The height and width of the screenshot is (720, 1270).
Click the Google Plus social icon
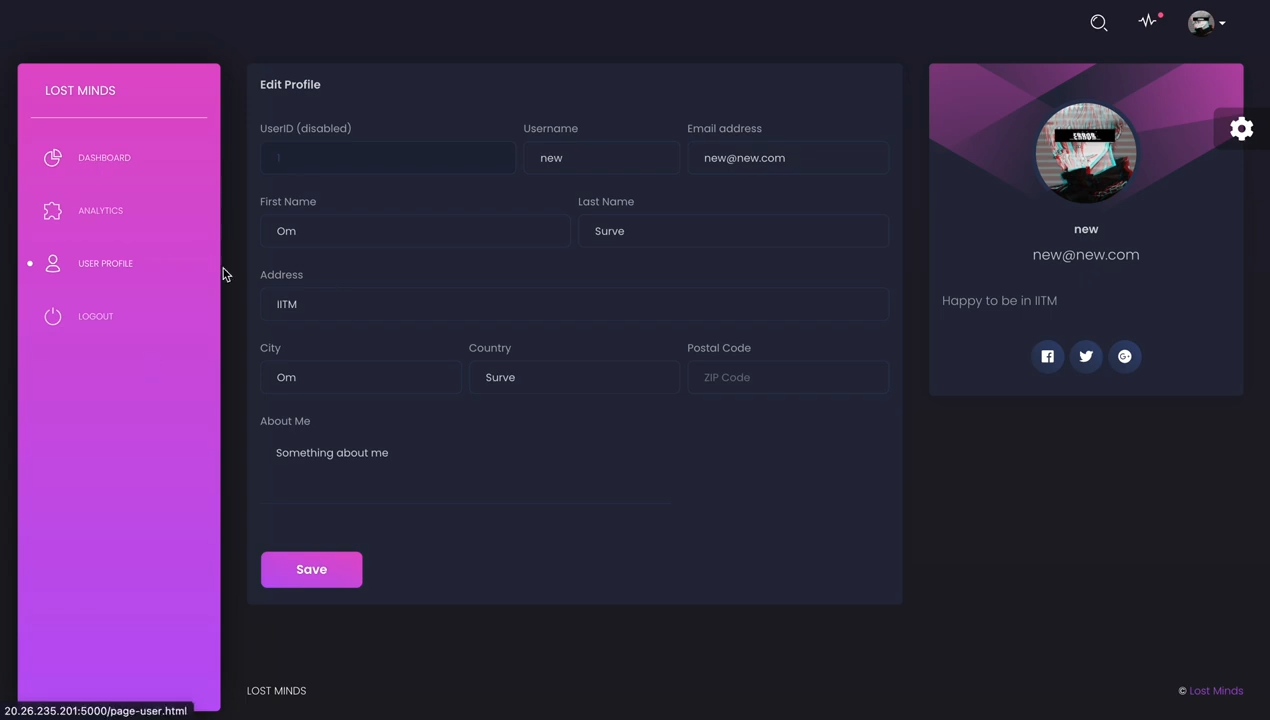pos(1124,356)
